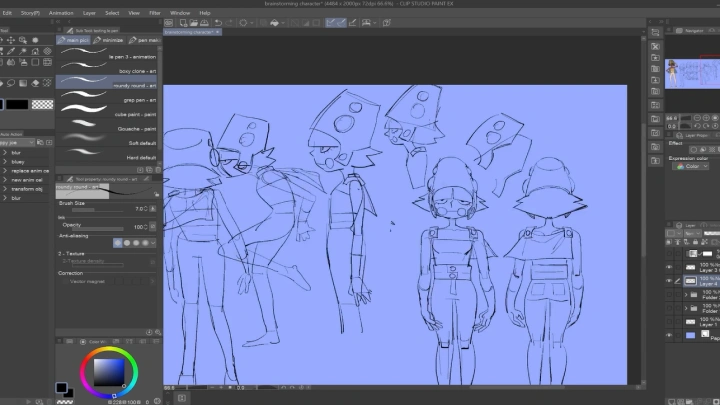The height and width of the screenshot is (405, 720).
Task: Expand the 'transform obj' auto action
Action: 5,189
